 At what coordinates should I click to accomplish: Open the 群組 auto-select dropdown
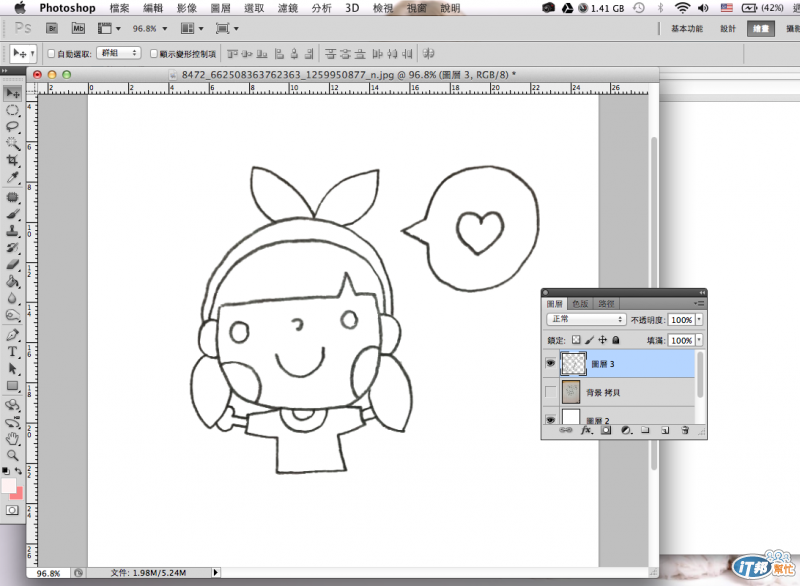click(119, 53)
